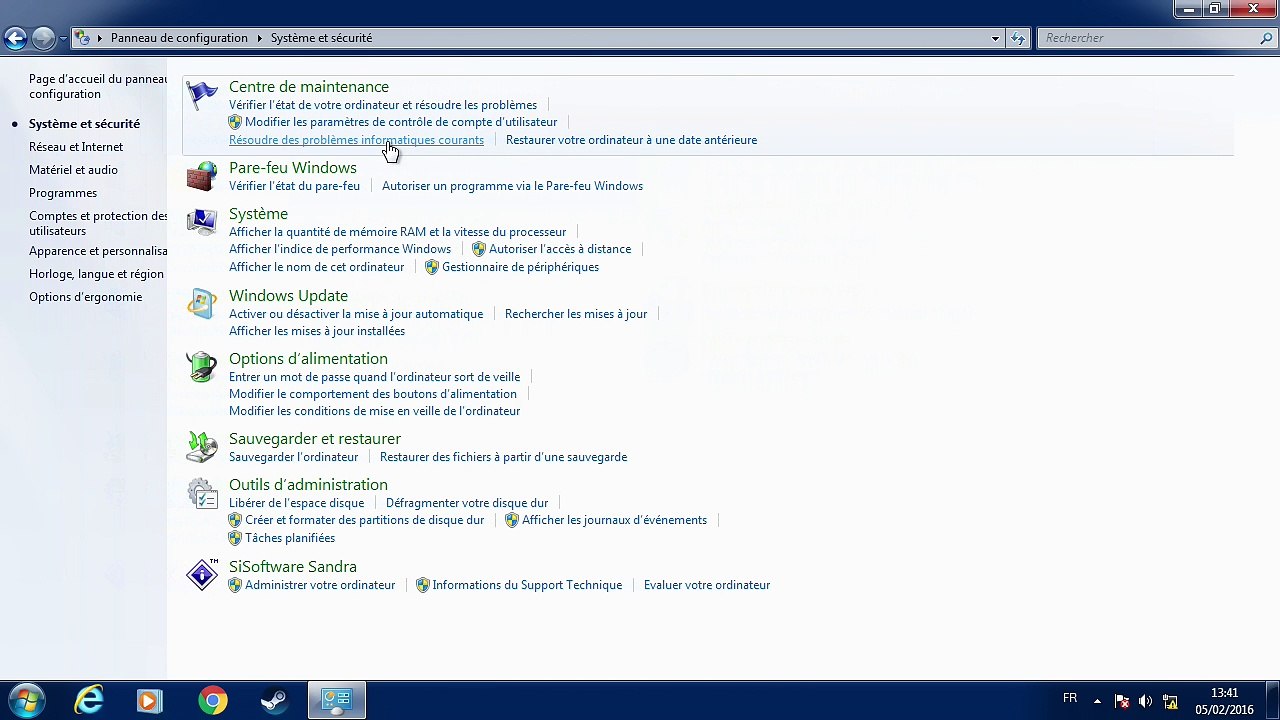Click Afficher l'indice de performance Windows
The height and width of the screenshot is (720, 1280).
[x=340, y=249]
